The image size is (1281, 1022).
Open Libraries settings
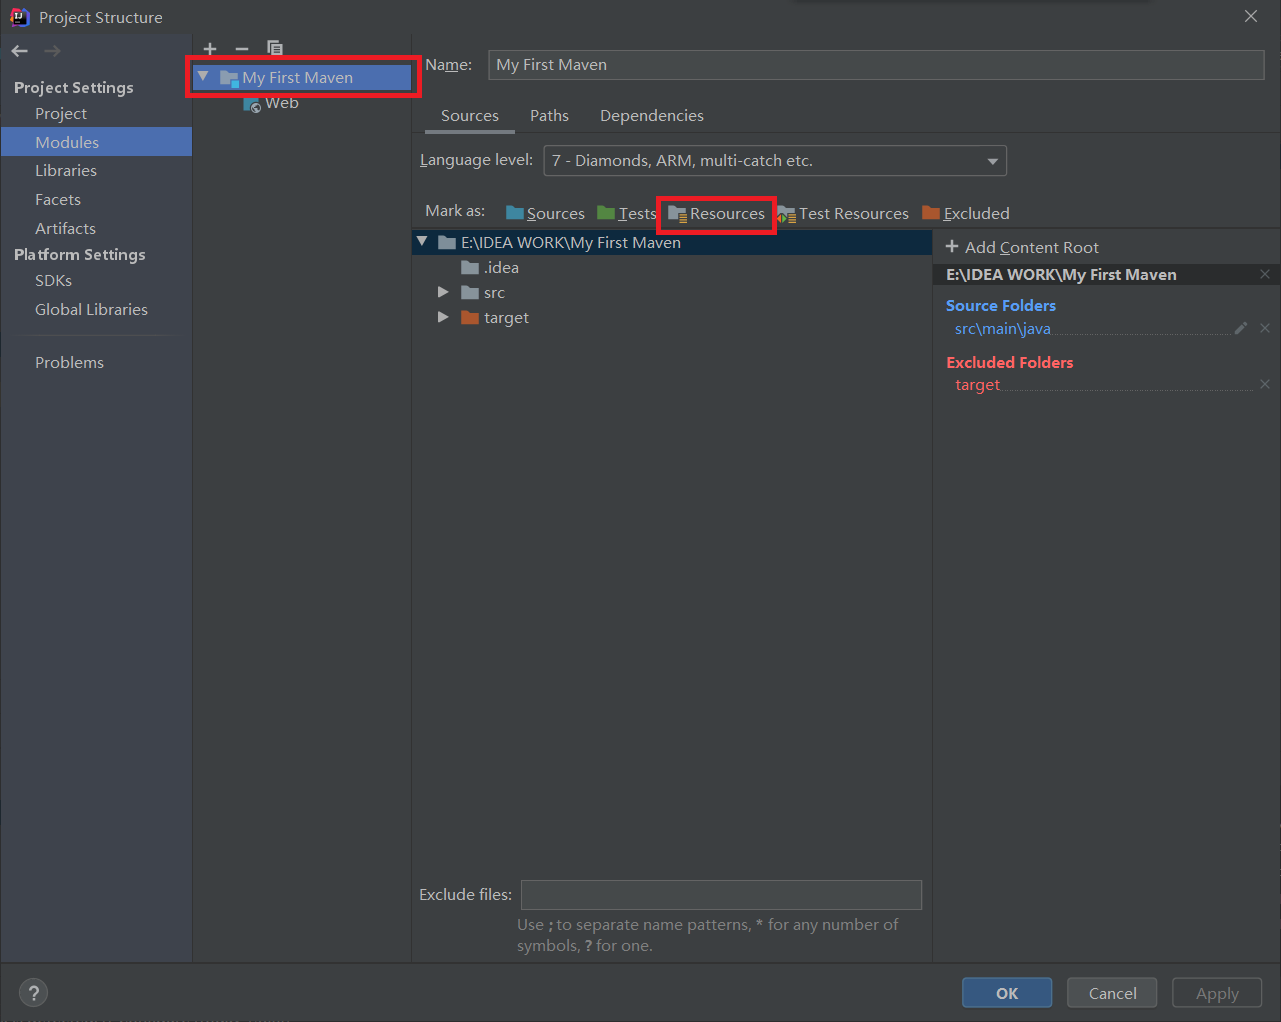[66, 171]
